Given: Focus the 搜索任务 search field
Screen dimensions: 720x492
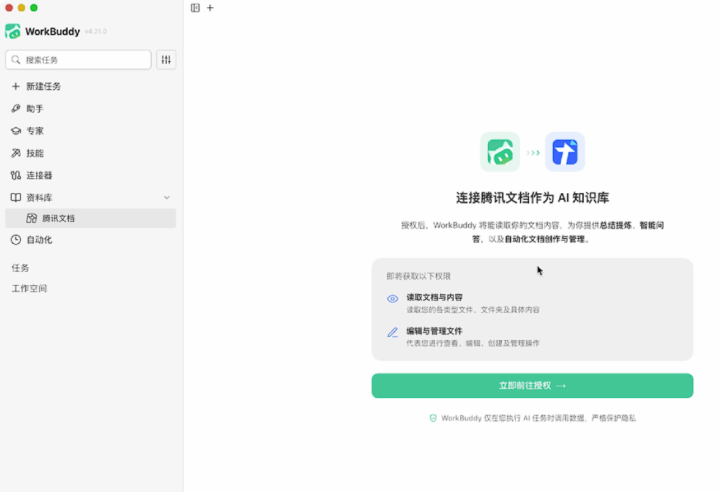Looking at the screenshot, I should [x=79, y=60].
